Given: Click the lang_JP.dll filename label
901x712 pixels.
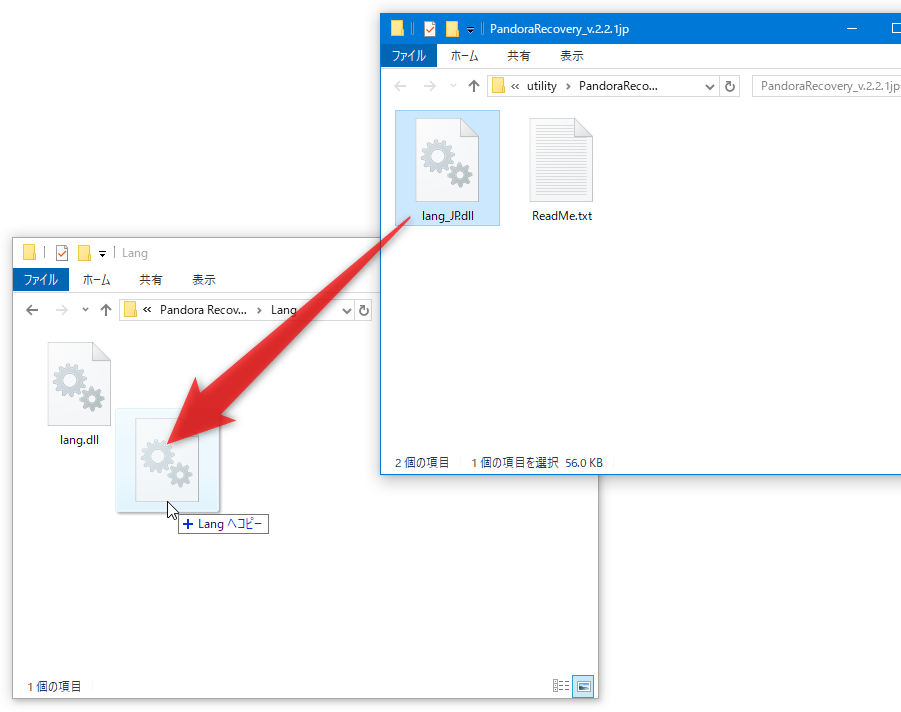Looking at the screenshot, I should tap(448, 216).
